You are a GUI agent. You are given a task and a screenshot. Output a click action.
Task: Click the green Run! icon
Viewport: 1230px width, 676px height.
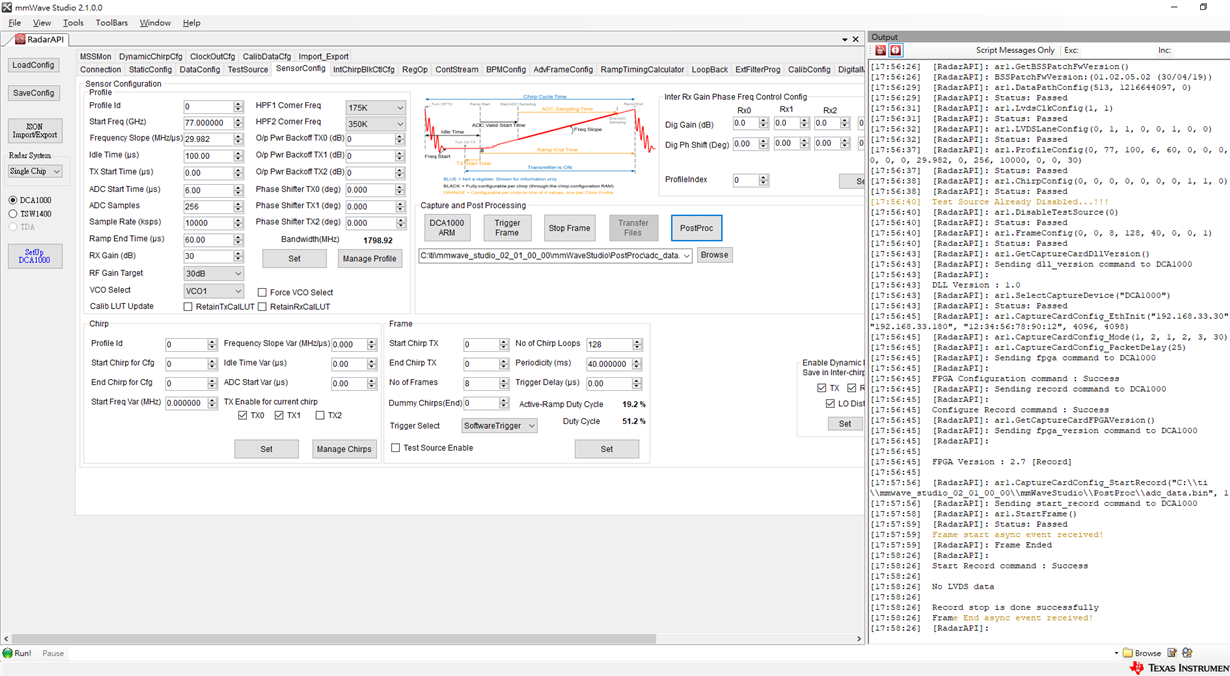click(x=8, y=653)
